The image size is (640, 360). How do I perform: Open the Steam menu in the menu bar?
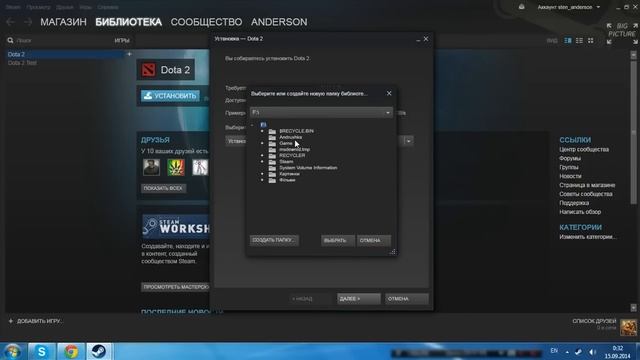13,7
